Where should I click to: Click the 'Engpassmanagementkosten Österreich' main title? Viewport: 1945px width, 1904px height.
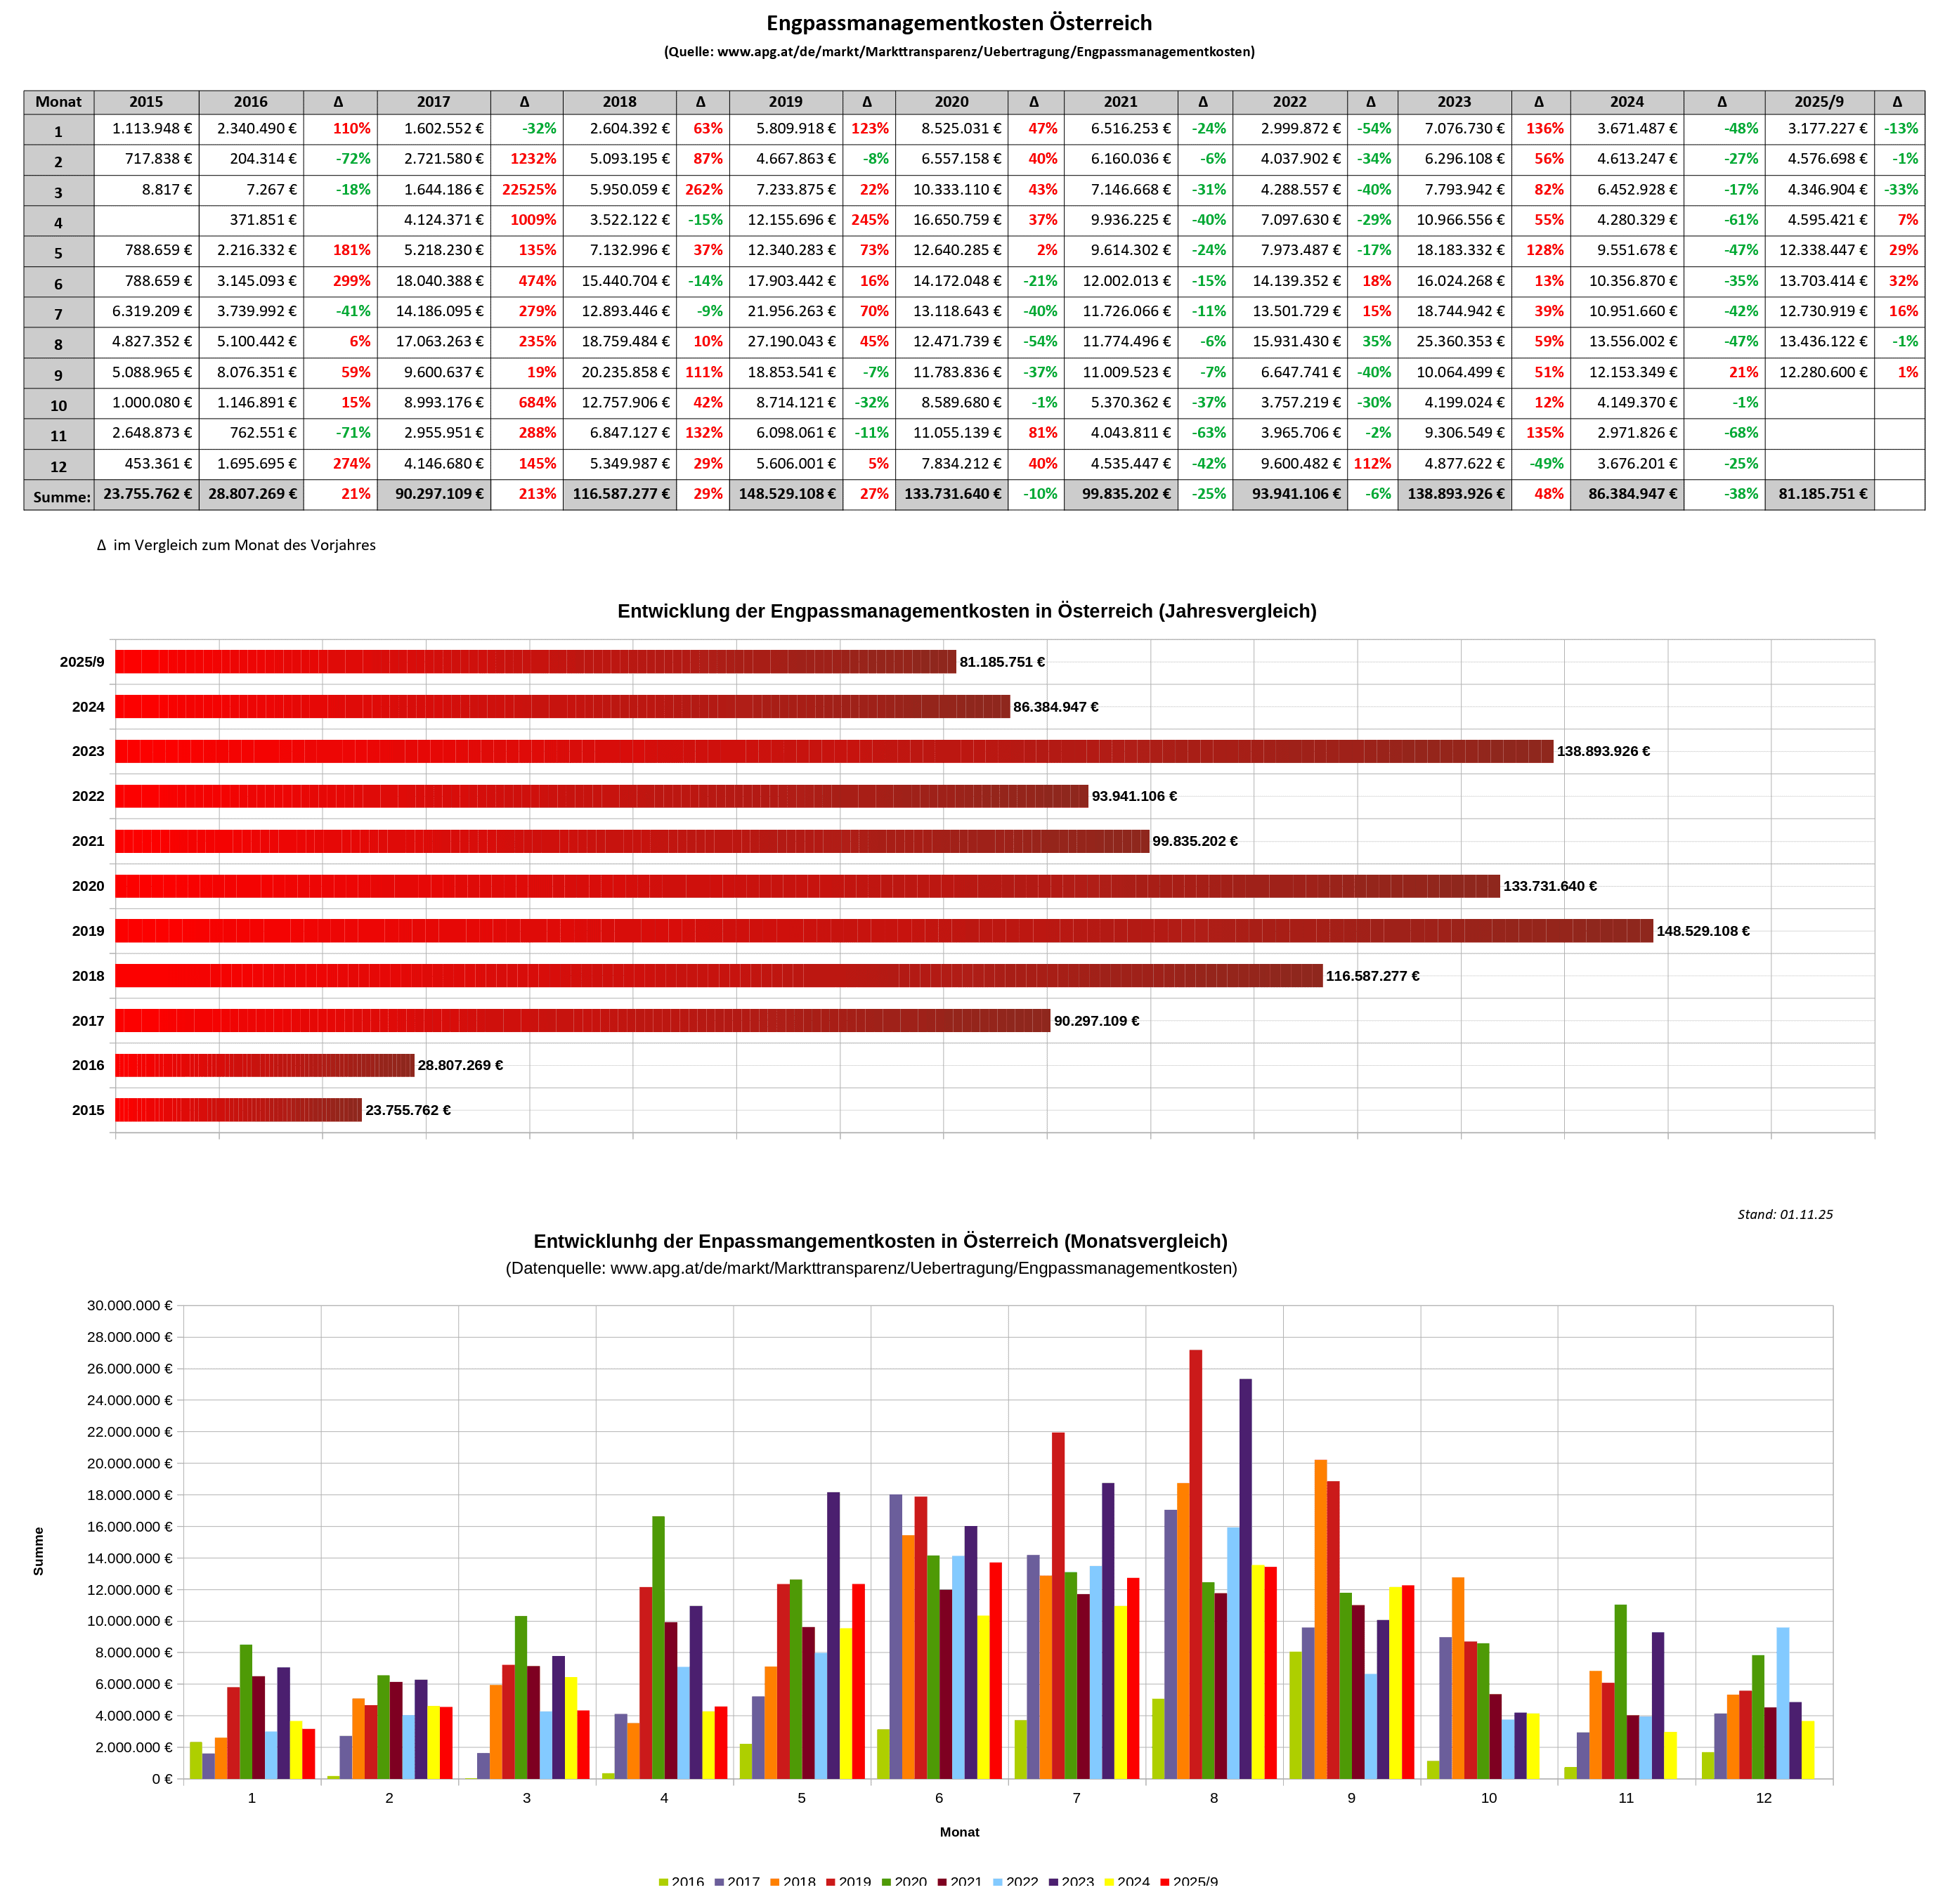(958, 23)
